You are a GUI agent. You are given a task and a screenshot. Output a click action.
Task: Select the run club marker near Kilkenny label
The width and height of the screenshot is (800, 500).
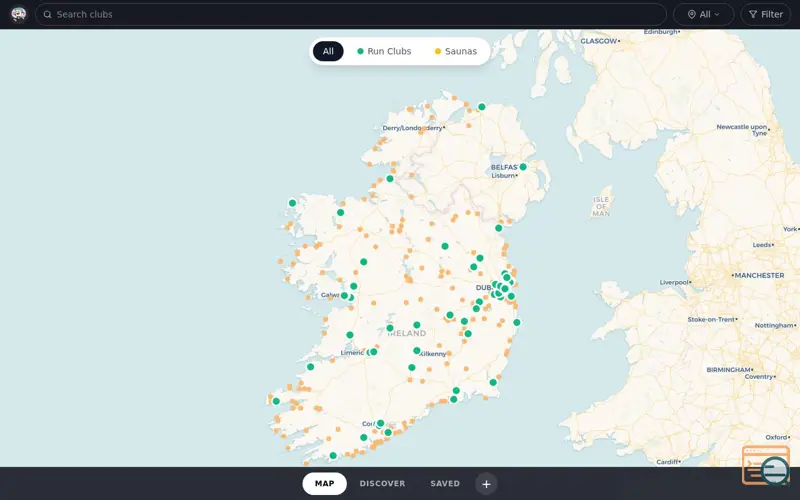pos(417,351)
